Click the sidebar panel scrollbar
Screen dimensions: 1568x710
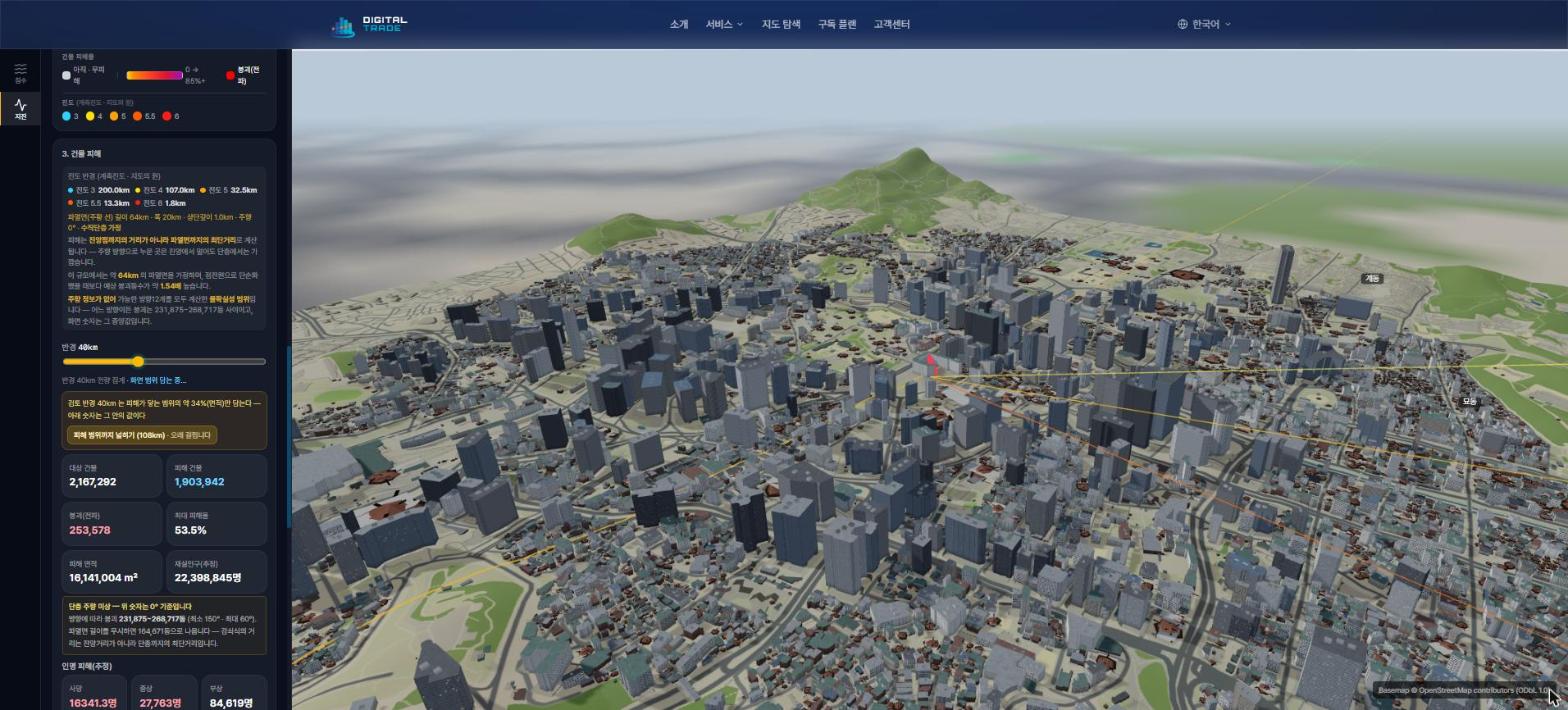coord(289,436)
